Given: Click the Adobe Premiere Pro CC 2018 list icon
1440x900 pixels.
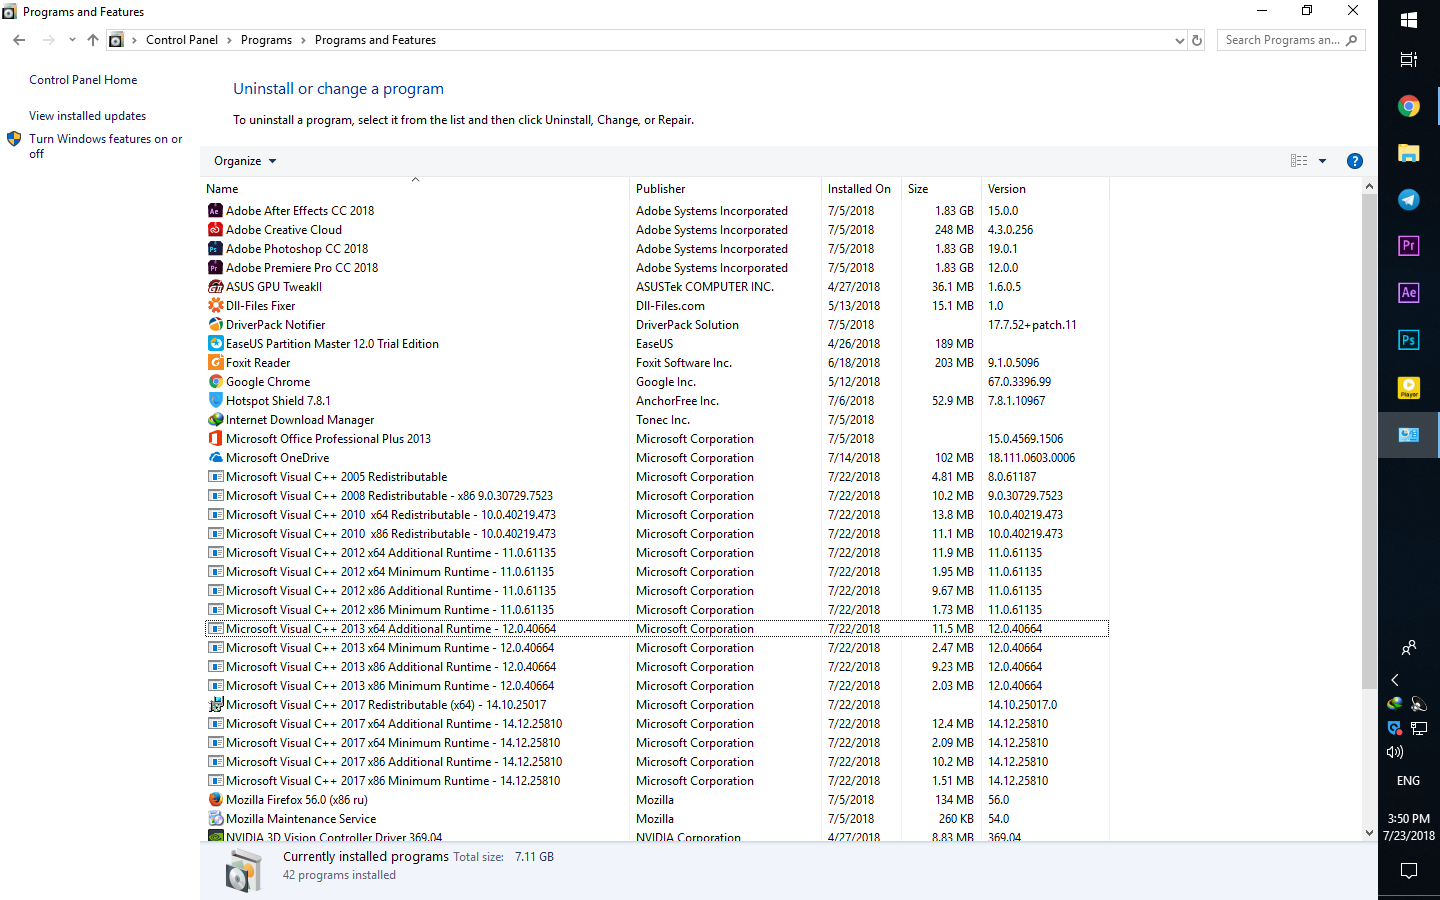Looking at the screenshot, I should (215, 268).
